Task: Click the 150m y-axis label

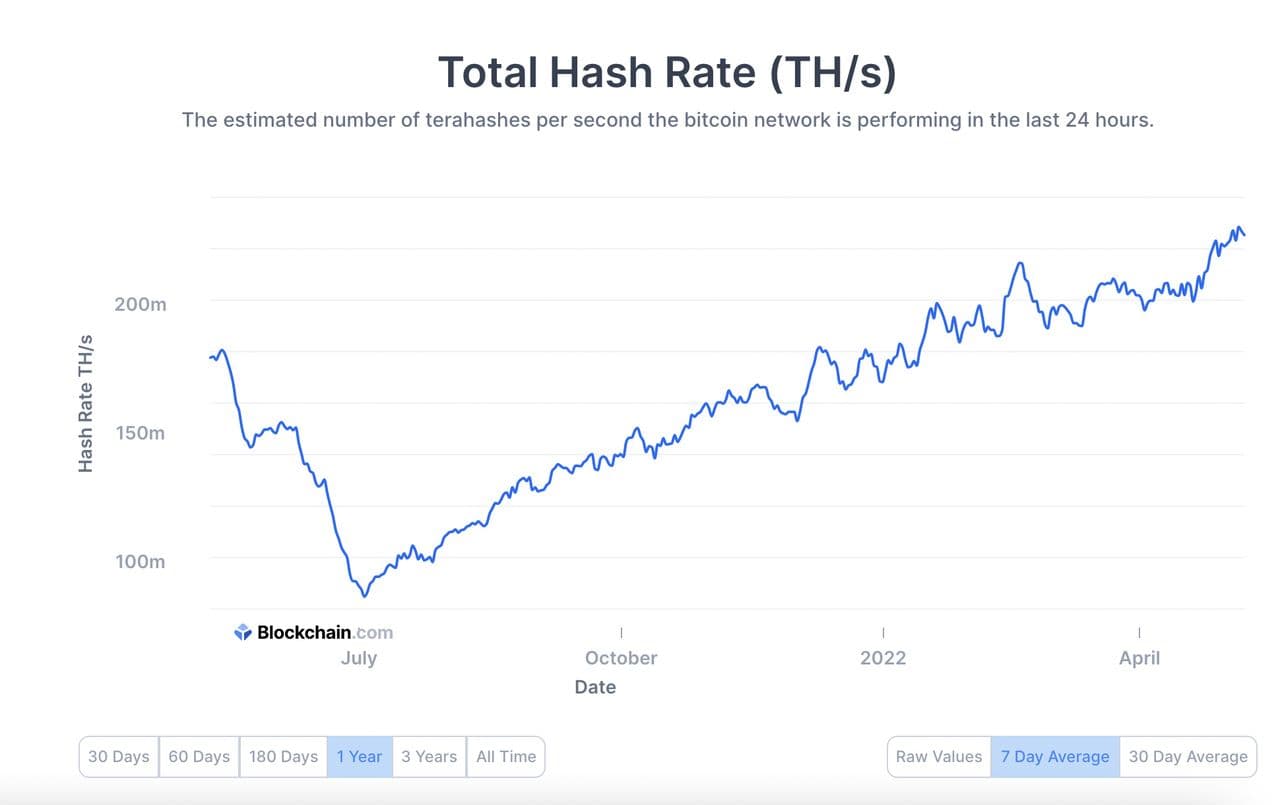Action: [140, 433]
